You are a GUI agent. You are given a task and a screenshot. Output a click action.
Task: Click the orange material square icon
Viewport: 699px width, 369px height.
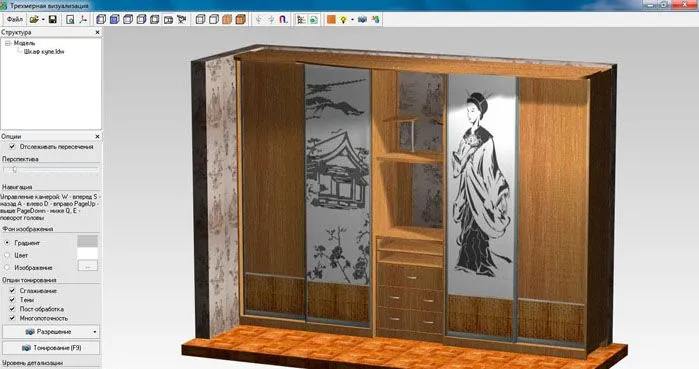(x=331, y=20)
